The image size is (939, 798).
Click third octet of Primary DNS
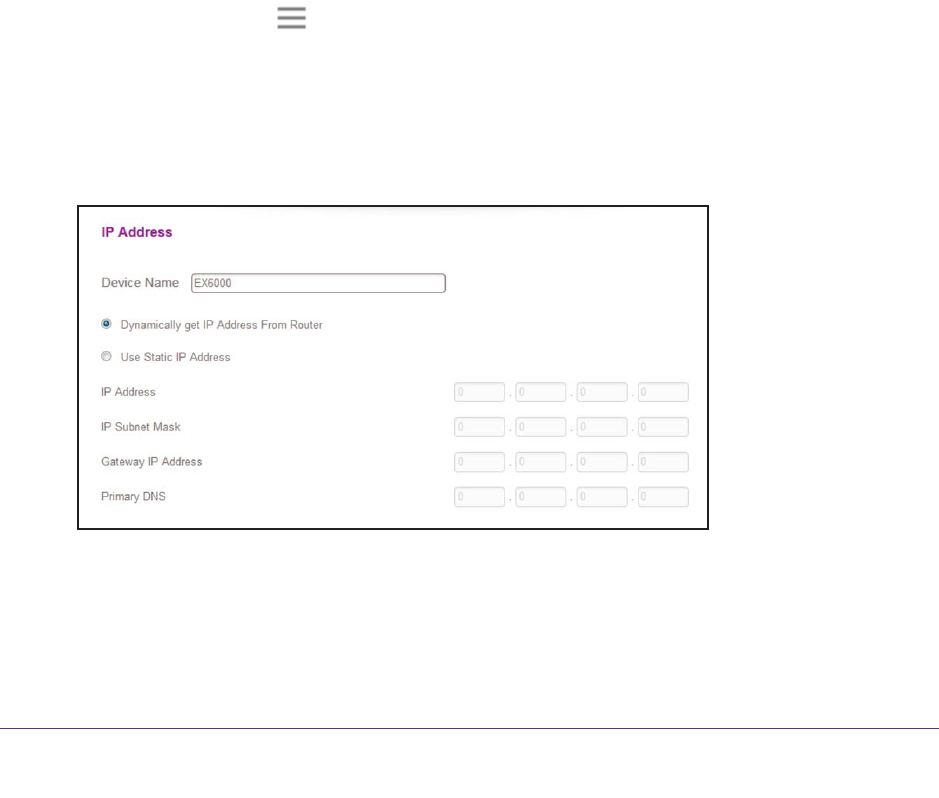coord(602,497)
